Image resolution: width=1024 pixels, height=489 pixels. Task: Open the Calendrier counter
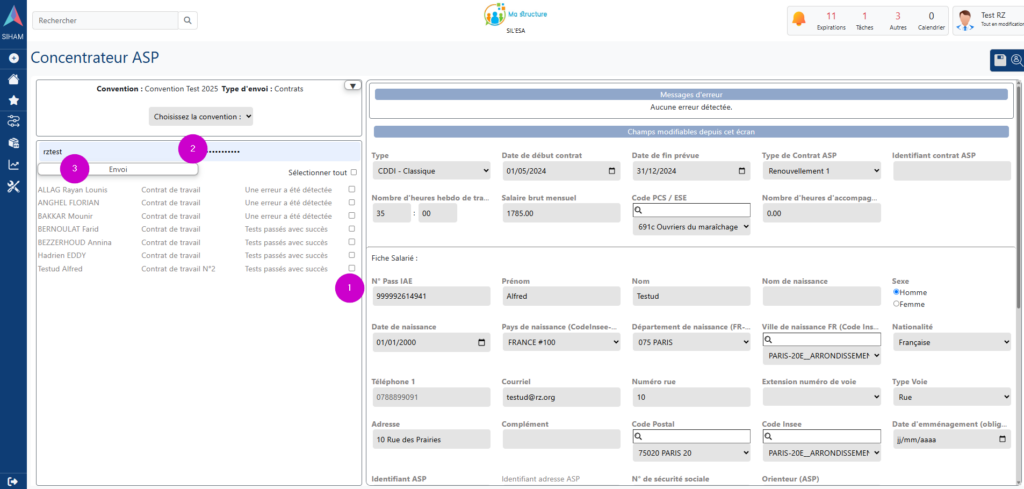(x=931, y=20)
